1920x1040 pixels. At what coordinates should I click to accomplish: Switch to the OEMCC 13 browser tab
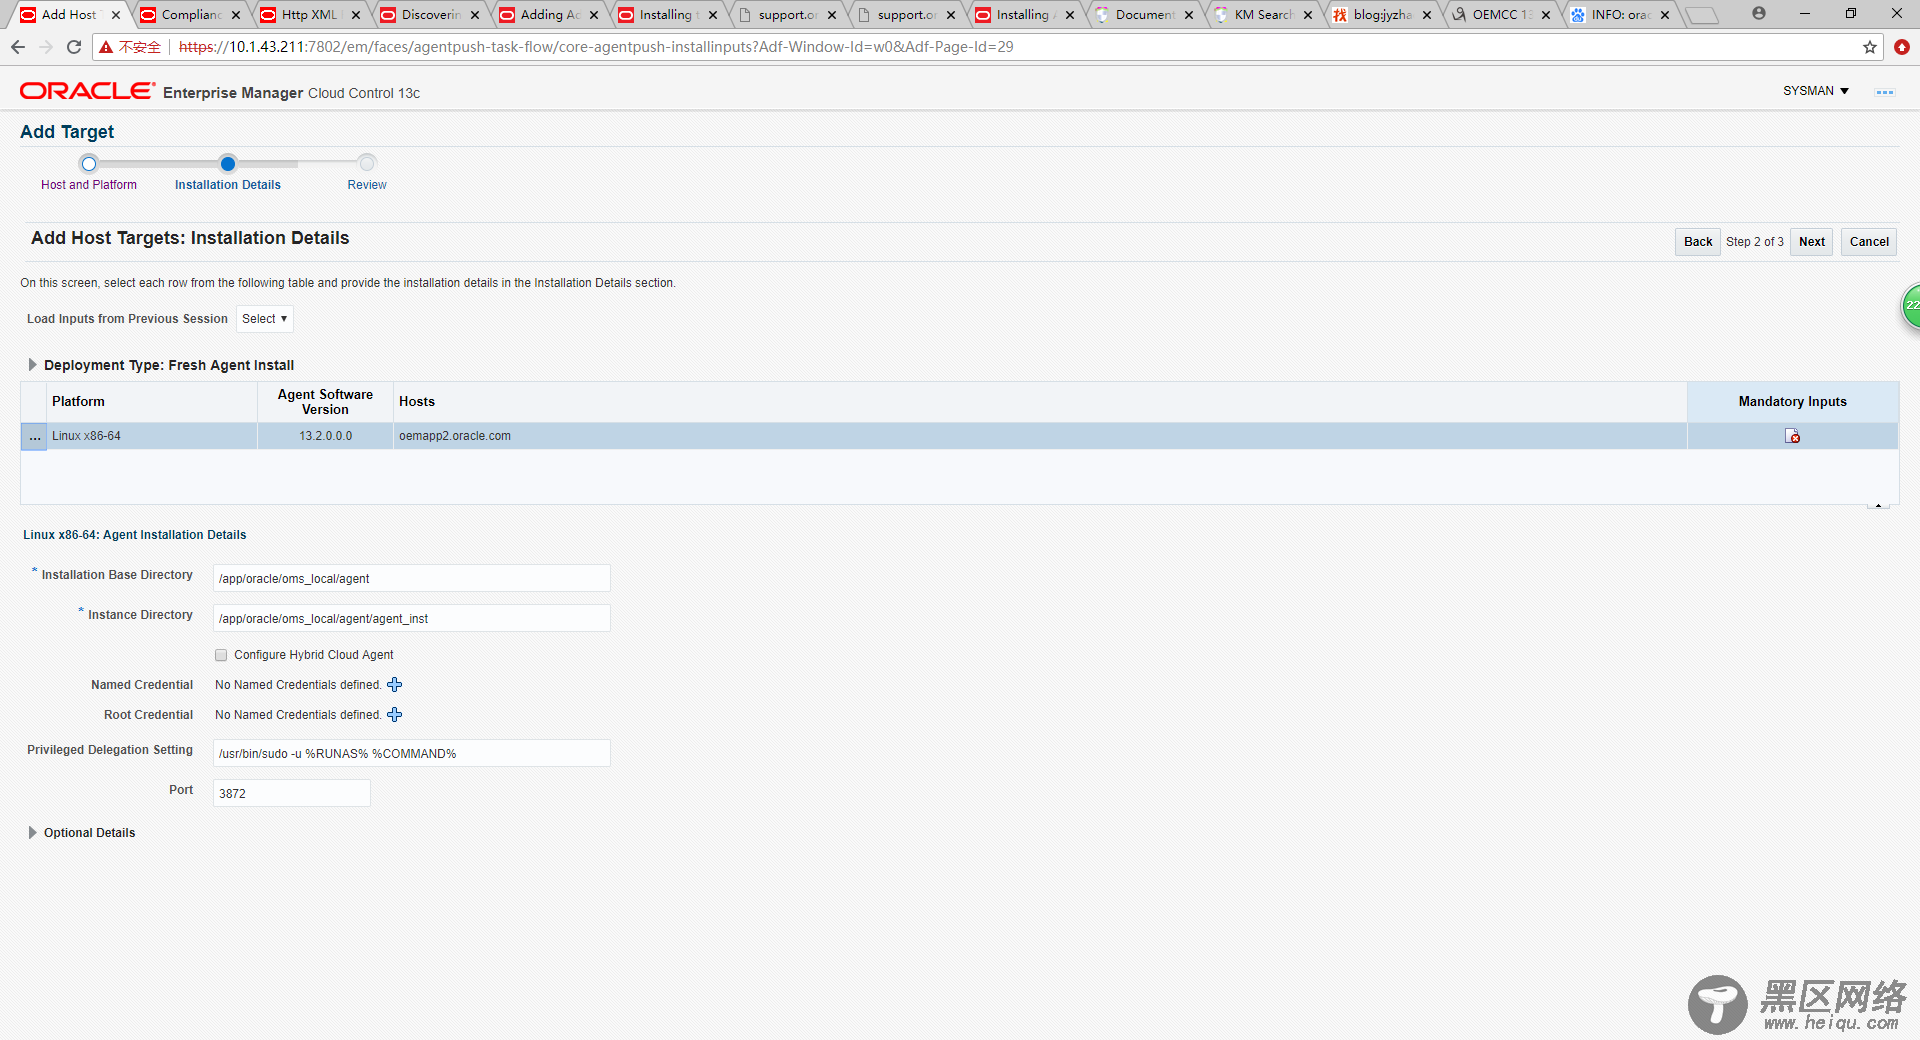(x=1501, y=15)
